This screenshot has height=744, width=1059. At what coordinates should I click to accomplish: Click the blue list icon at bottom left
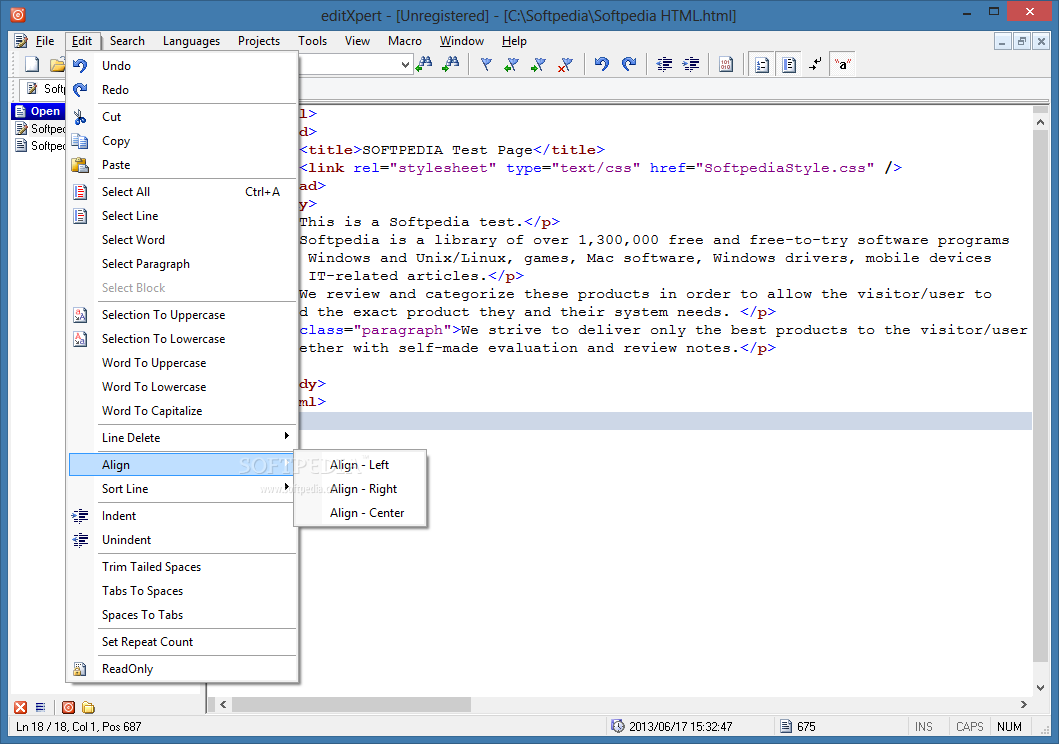pos(41,707)
